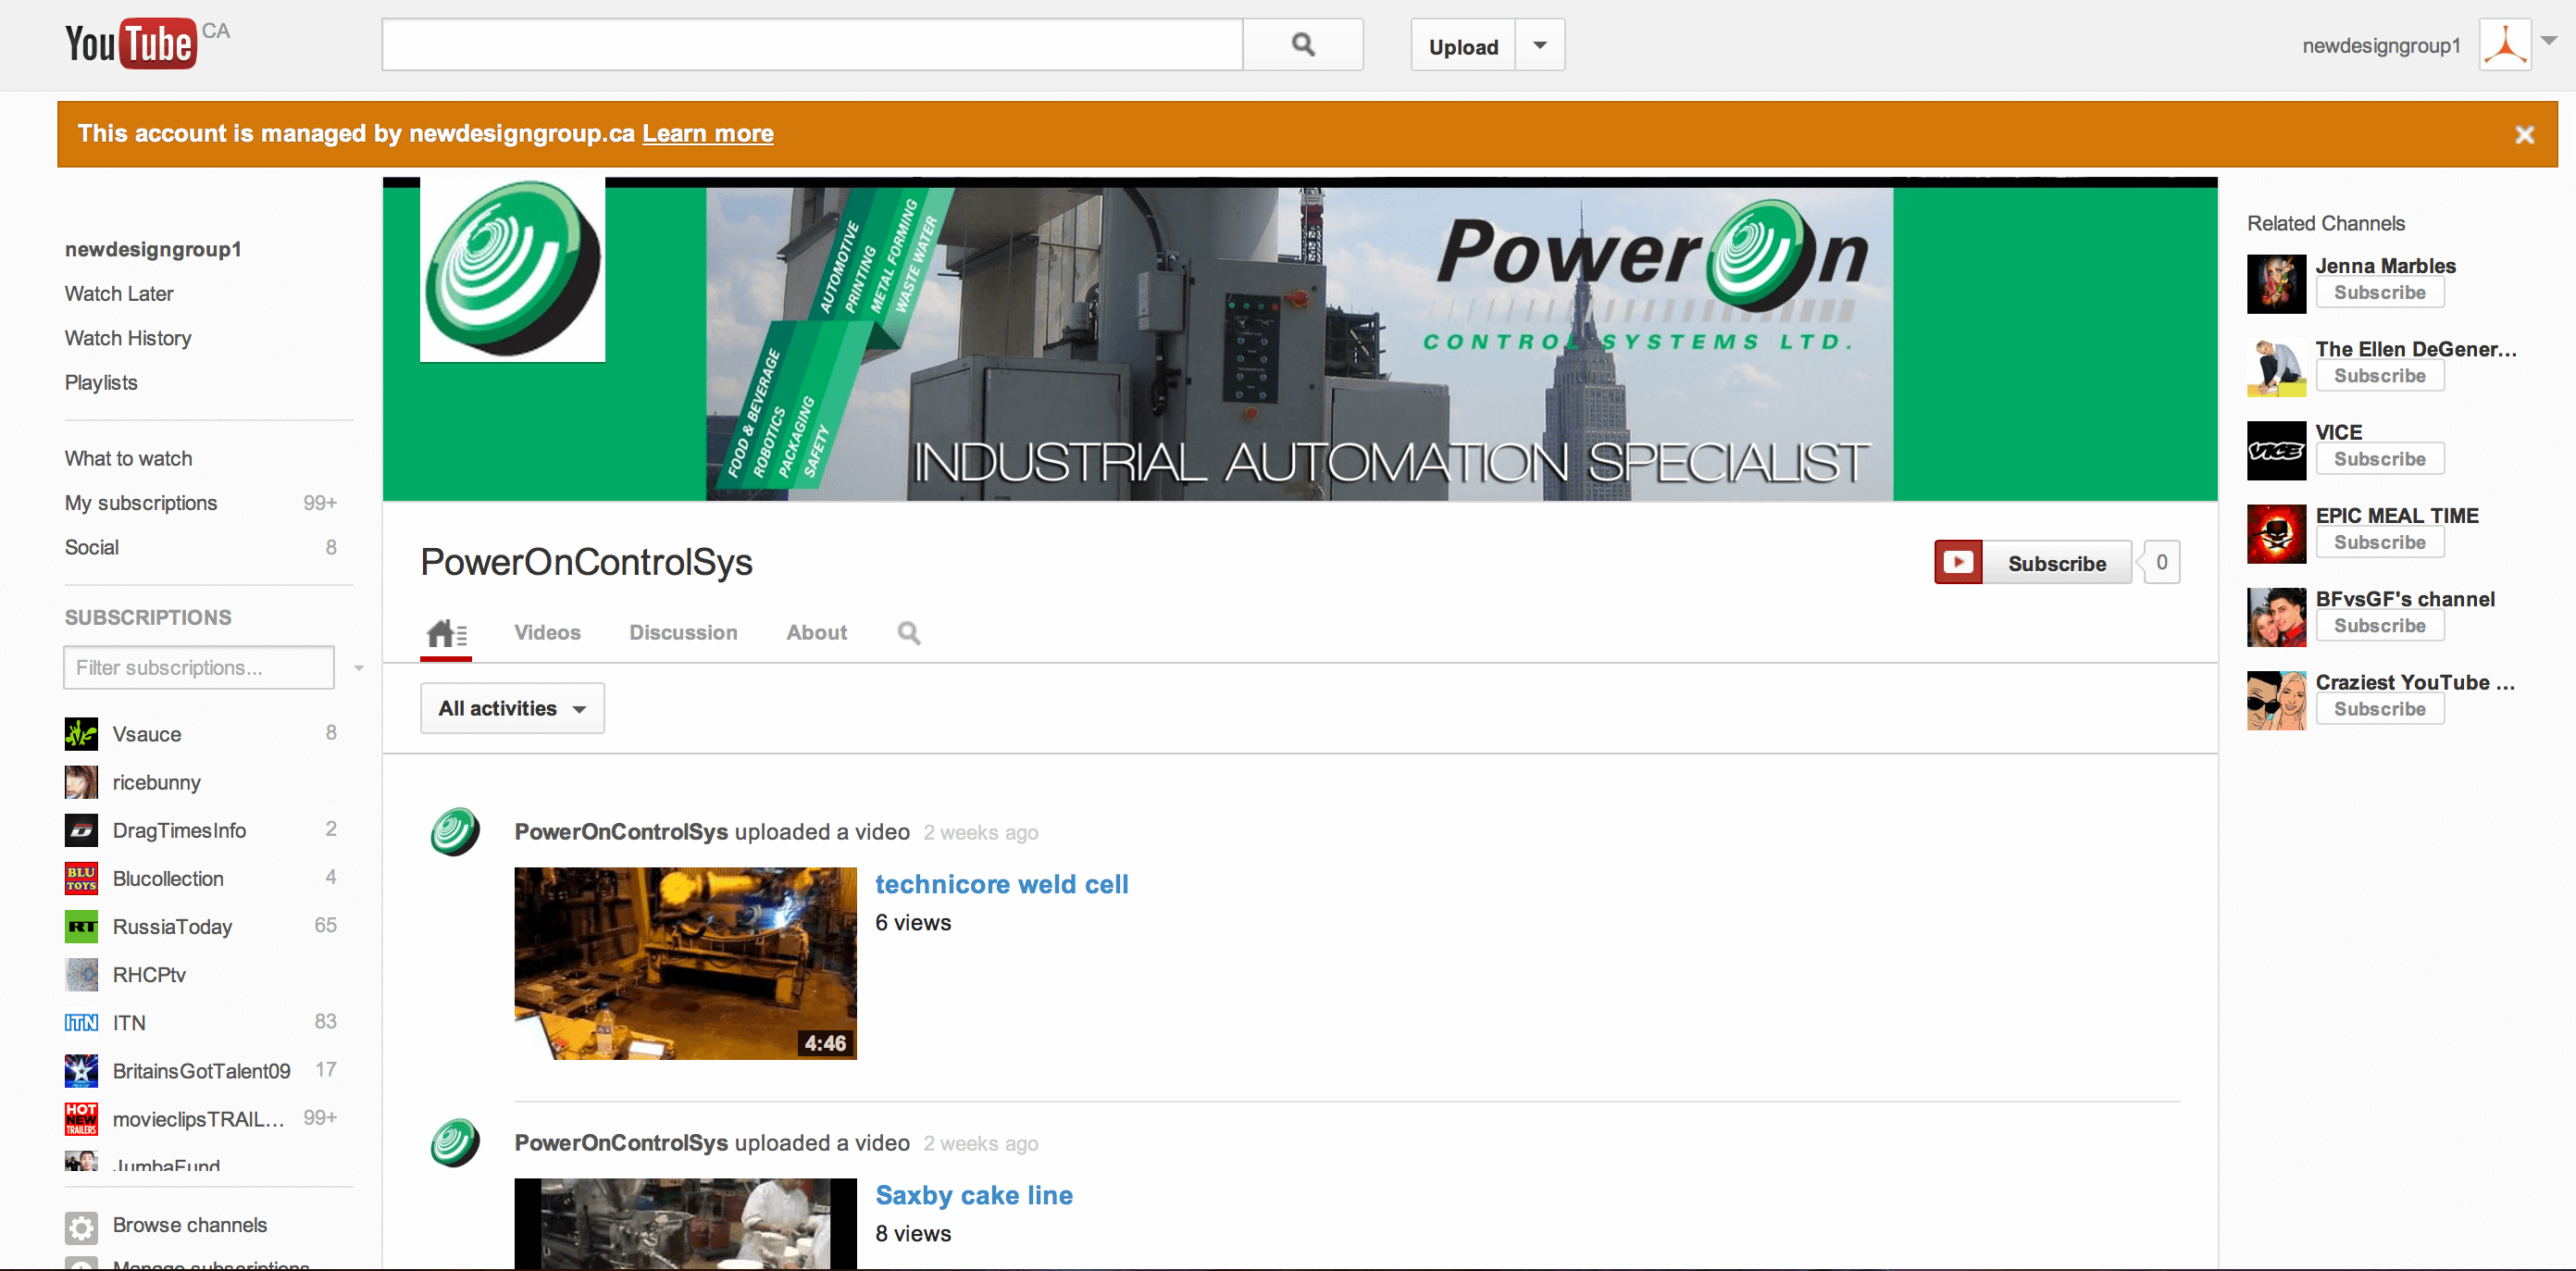
Task: Click the first PowerOnControlSys uploader avatar icon
Action: tap(455, 832)
